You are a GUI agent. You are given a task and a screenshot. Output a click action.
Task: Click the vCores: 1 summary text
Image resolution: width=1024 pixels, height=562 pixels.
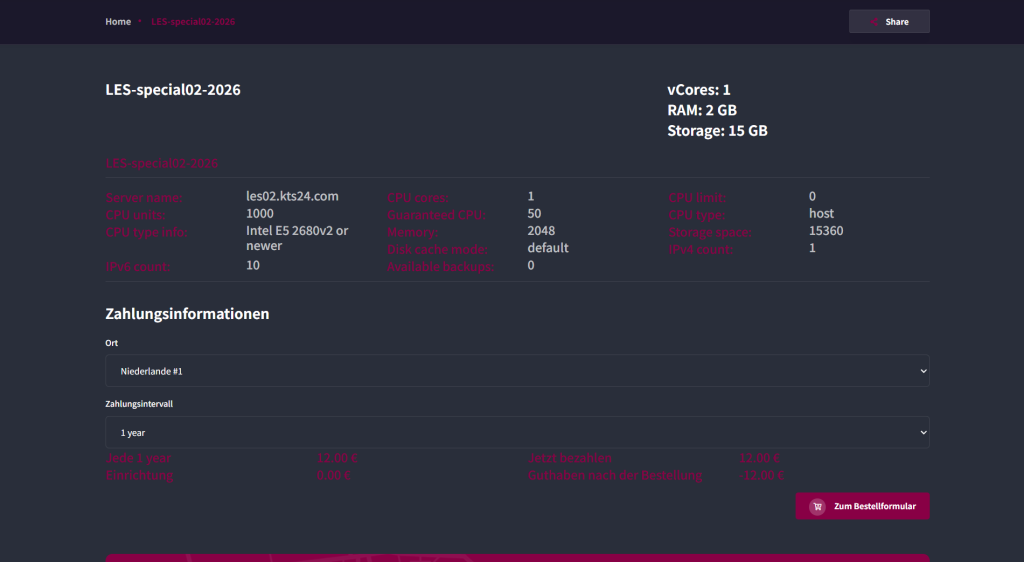(698, 90)
